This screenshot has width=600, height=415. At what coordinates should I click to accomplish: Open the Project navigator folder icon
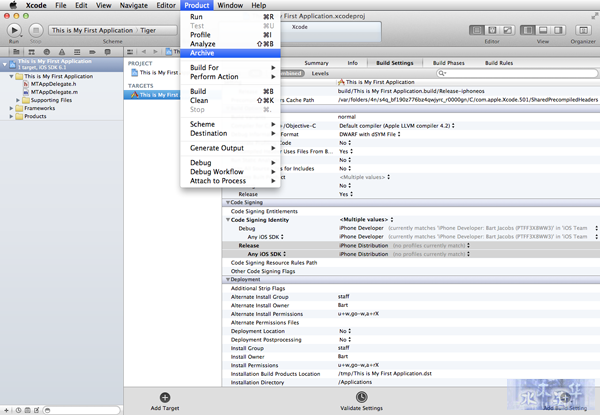tap(16, 52)
